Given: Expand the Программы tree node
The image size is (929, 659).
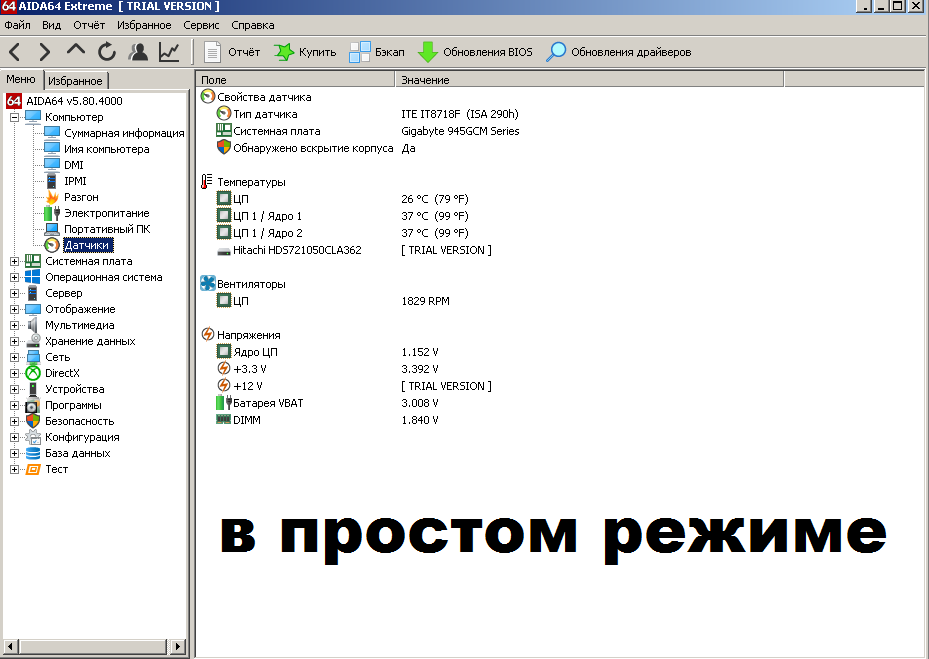Looking at the screenshot, I should [x=14, y=405].
